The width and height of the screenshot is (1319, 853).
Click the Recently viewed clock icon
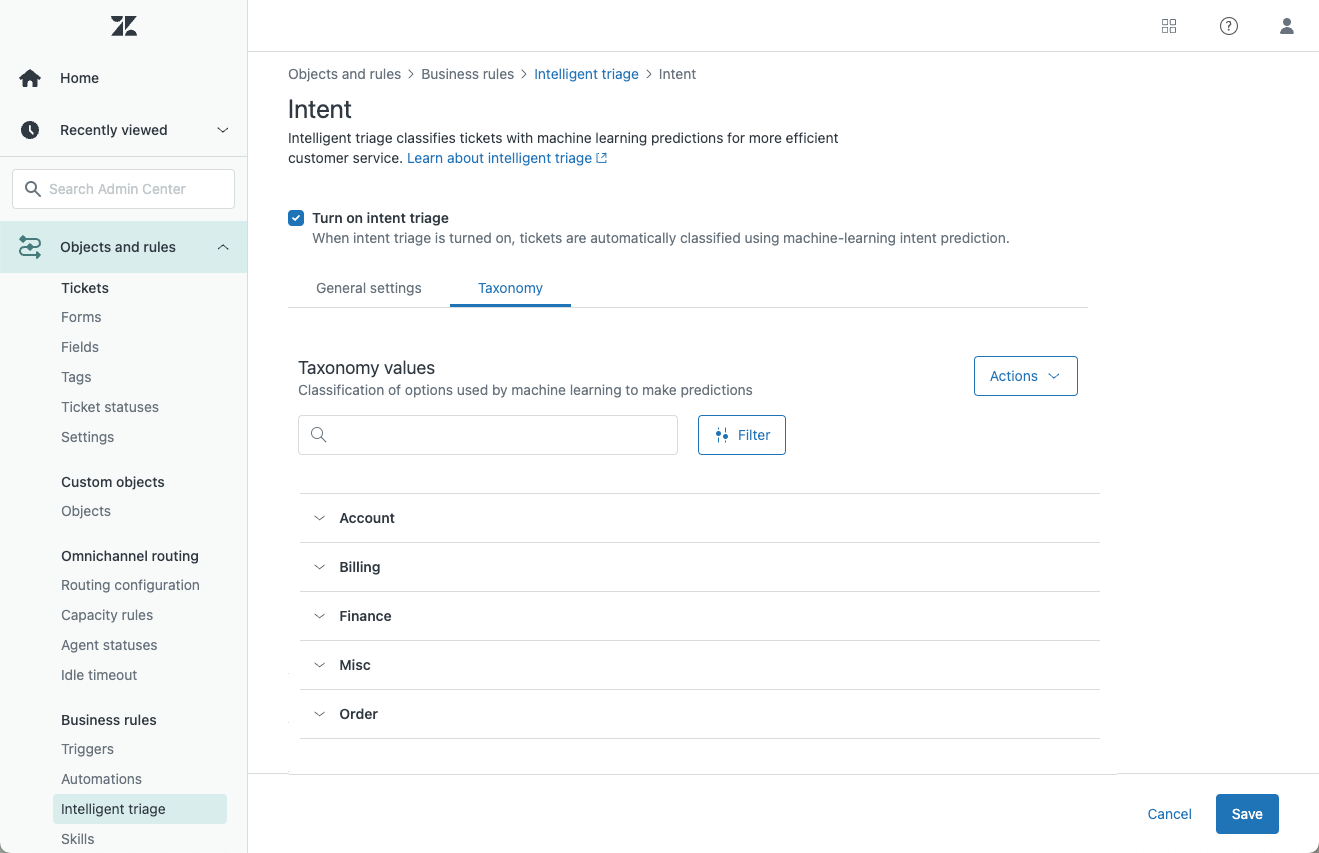(30, 130)
